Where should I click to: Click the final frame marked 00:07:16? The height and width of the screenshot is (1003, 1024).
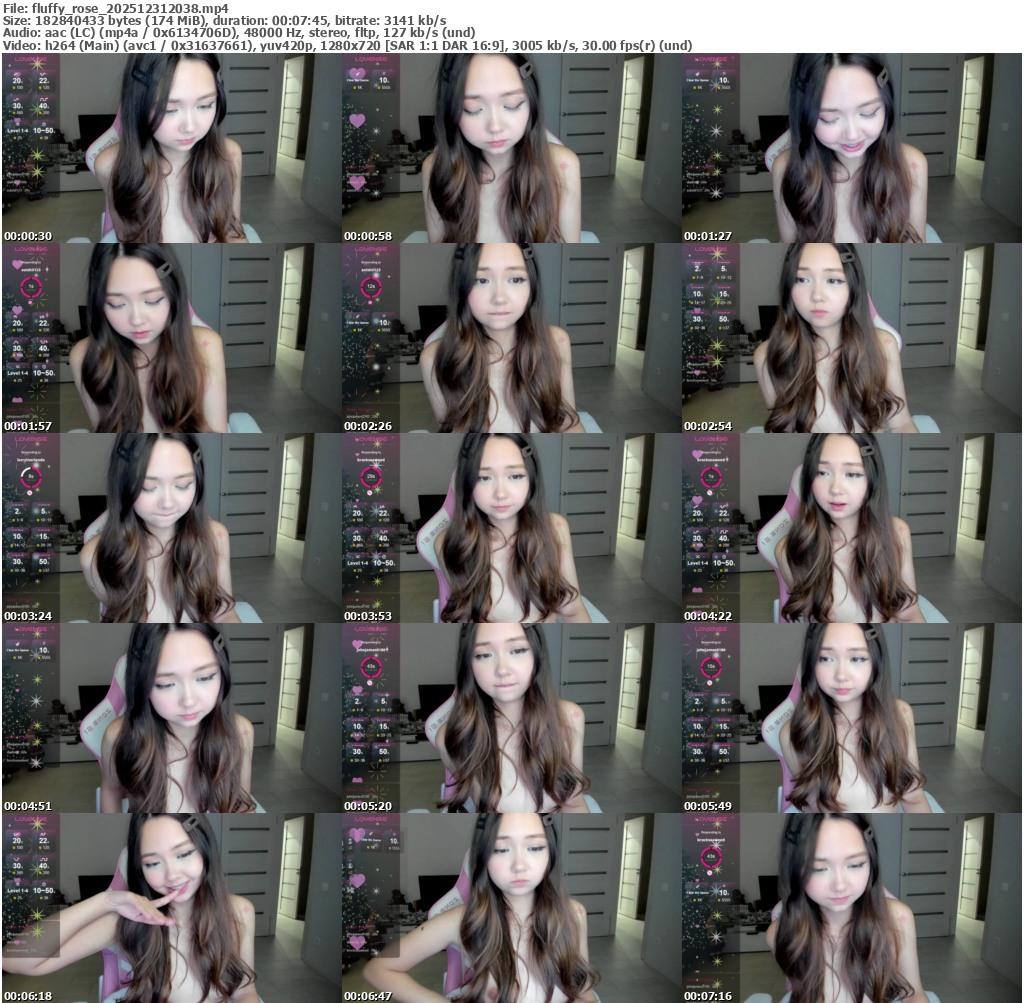tap(851, 908)
